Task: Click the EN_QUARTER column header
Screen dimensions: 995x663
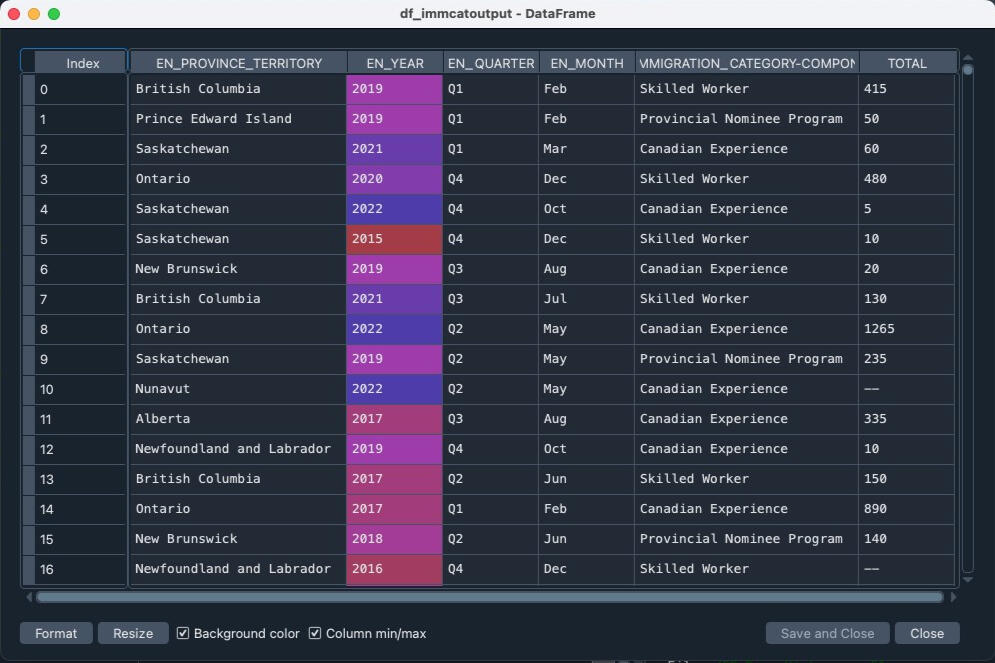Action: tap(491, 63)
